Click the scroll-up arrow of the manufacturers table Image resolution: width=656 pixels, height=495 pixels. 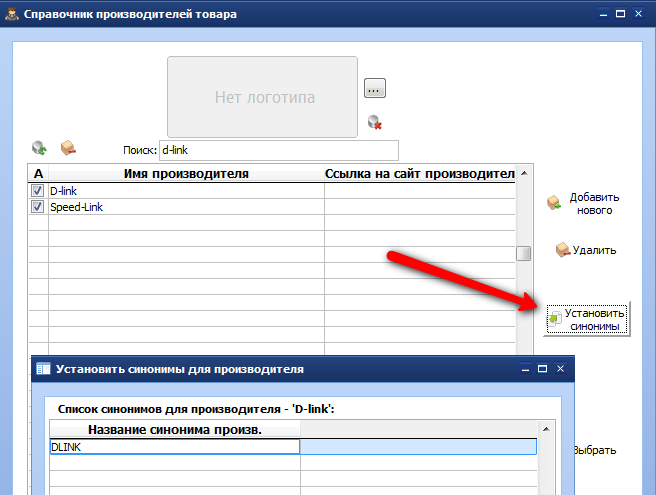[x=524, y=173]
